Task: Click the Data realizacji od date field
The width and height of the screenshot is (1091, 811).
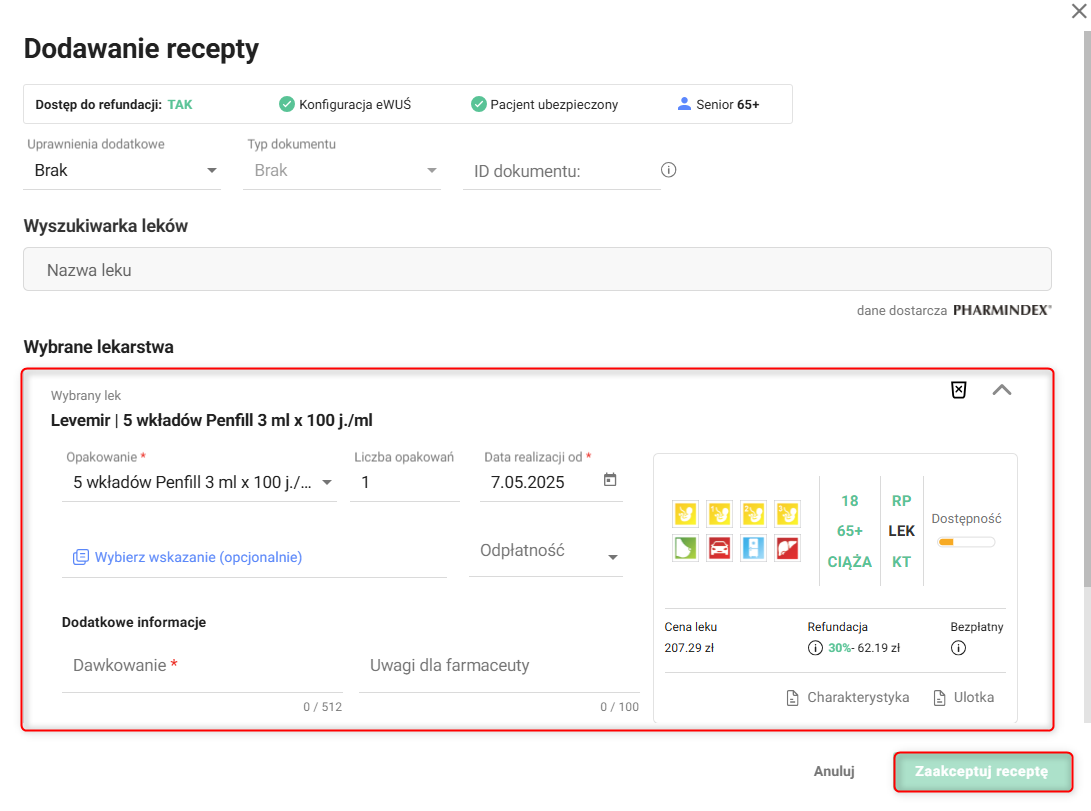Action: 551,483
